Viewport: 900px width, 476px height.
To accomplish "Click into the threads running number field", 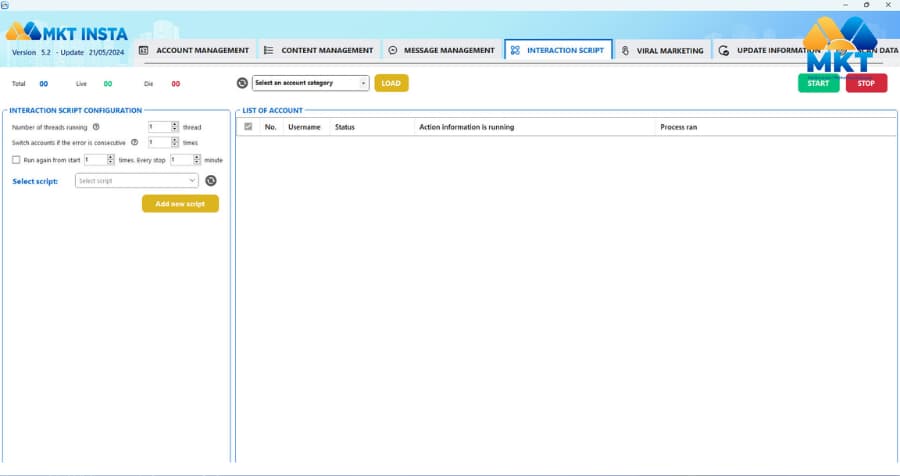I will 160,127.
